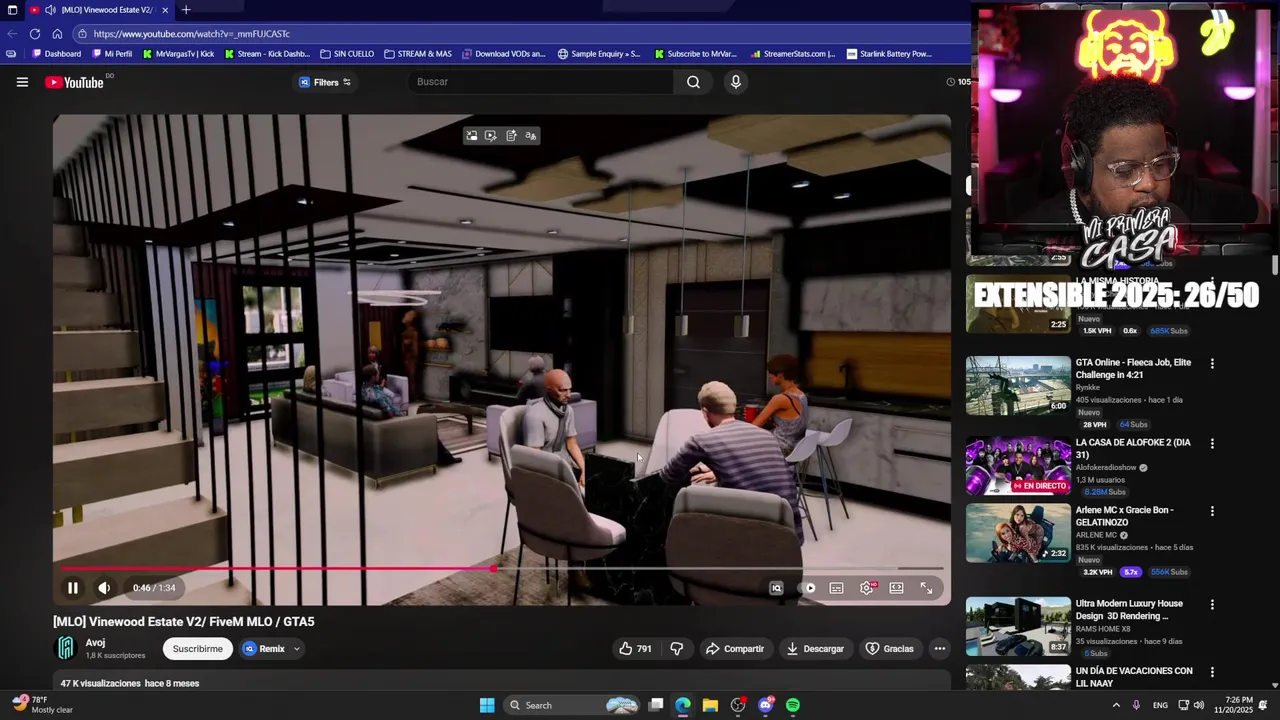
Task: Mute the video with the speaker icon
Action: (104, 588)
